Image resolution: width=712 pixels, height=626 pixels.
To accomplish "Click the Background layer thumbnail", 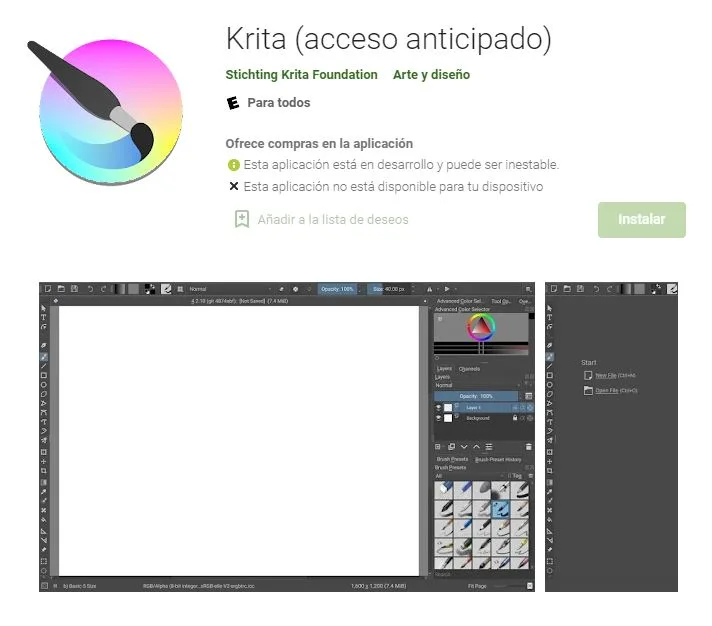I will pyautogui.click(x=448, y=418).
